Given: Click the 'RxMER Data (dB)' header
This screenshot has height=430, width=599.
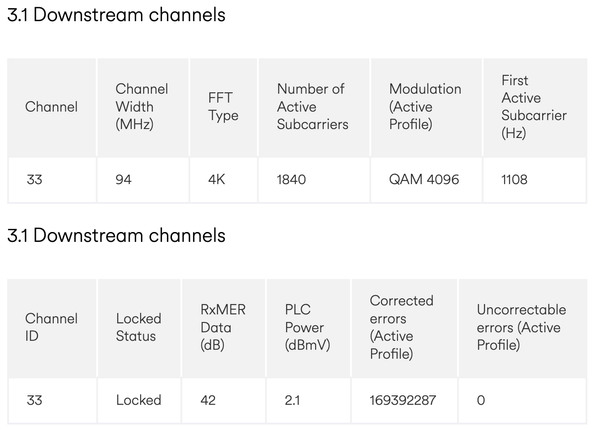Looking at the screenshot, I should 223,327.
